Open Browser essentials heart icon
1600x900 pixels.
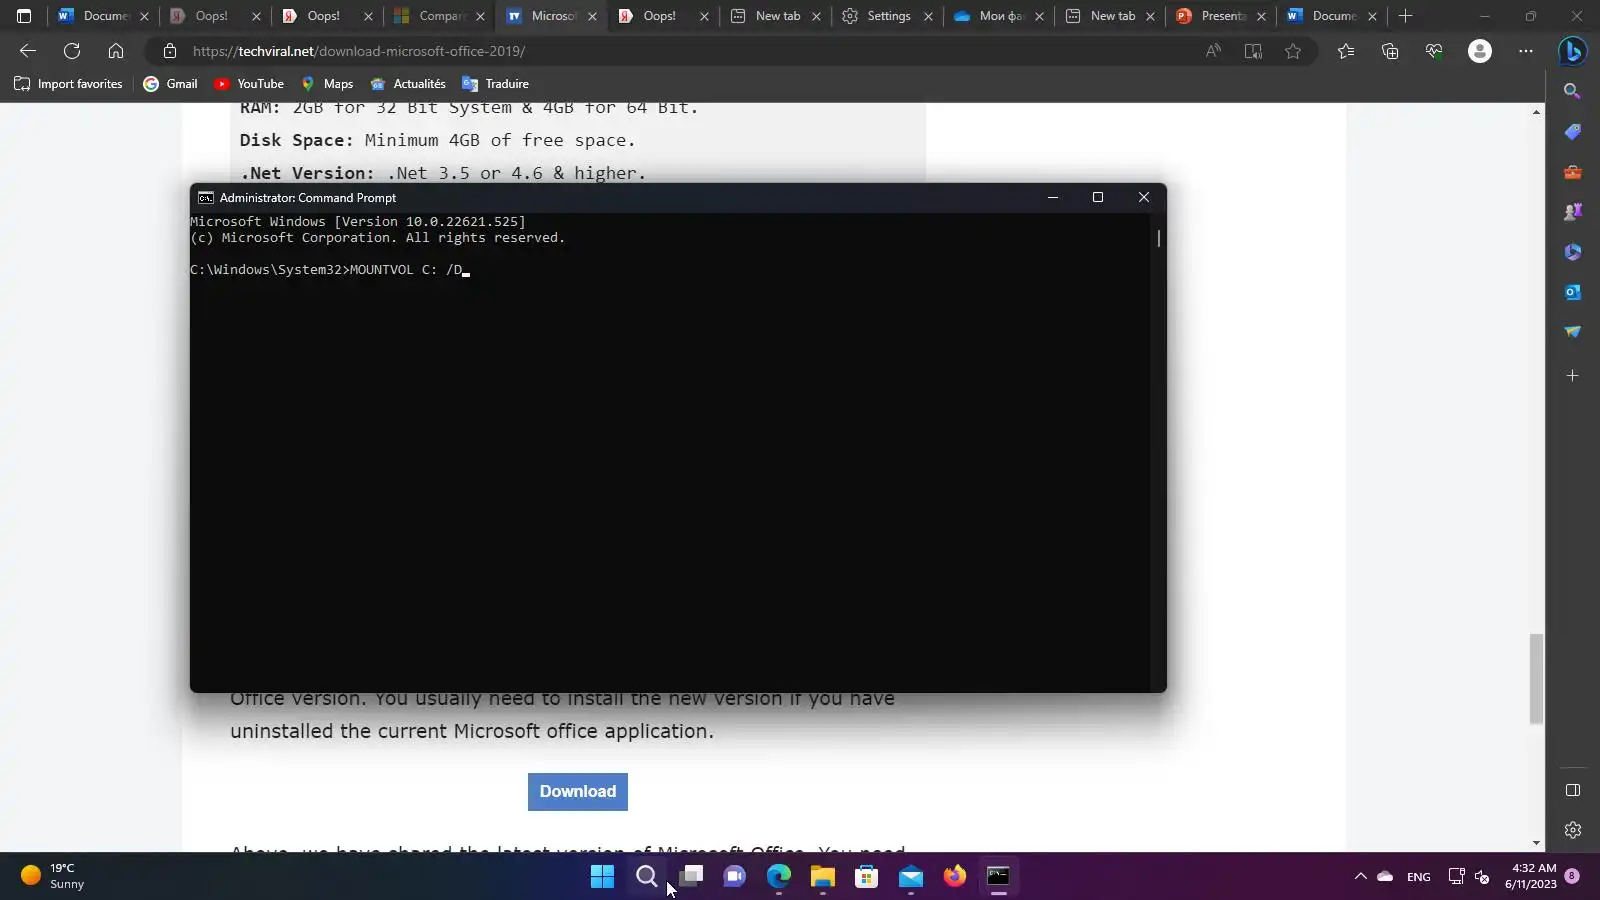pos(1434,51)
